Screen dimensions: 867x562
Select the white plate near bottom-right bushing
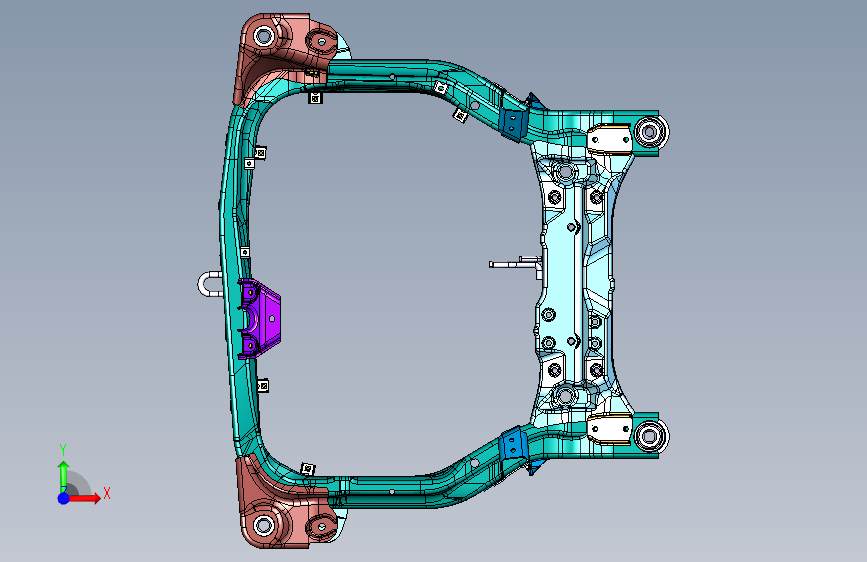[x=609, y=429]
